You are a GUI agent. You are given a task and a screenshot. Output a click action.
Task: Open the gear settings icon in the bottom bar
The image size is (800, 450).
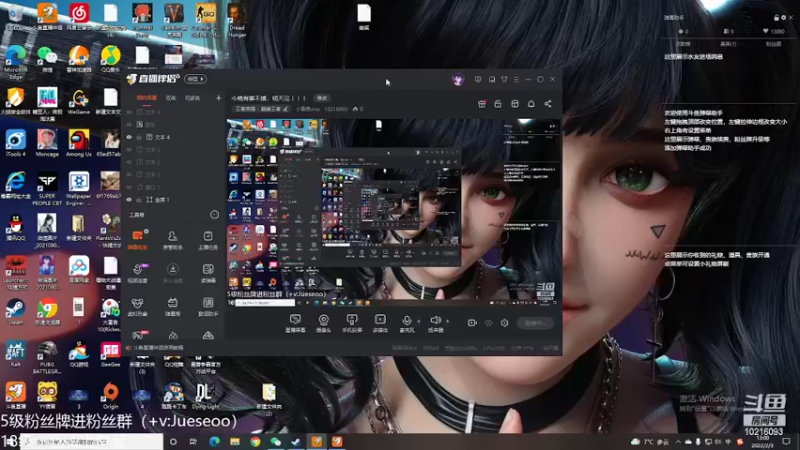click(x=504, y=322)
